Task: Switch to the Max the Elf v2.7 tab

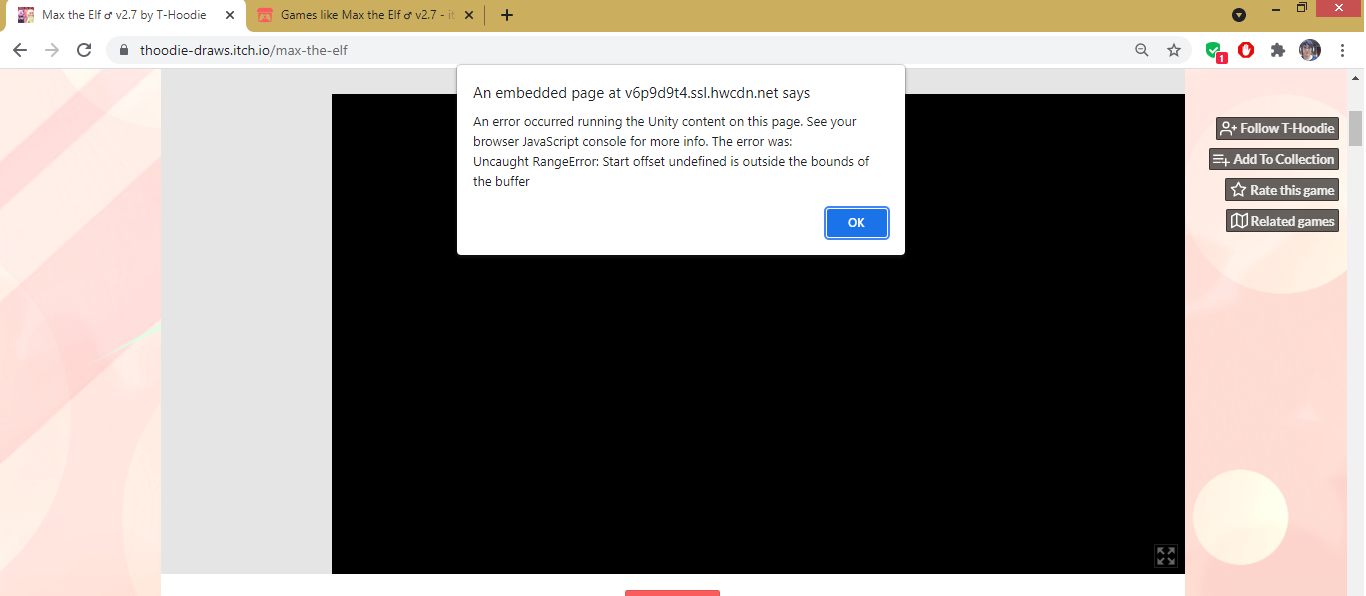Action: click(x=124, y=15)
